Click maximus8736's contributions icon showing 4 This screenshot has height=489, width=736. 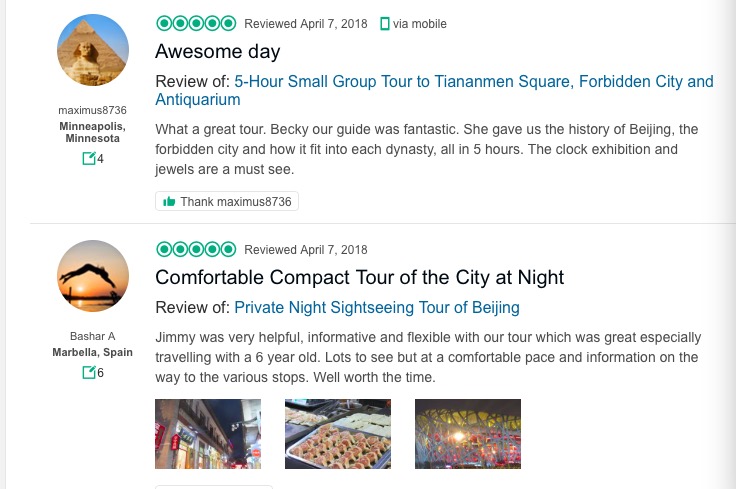coord(89,158)
